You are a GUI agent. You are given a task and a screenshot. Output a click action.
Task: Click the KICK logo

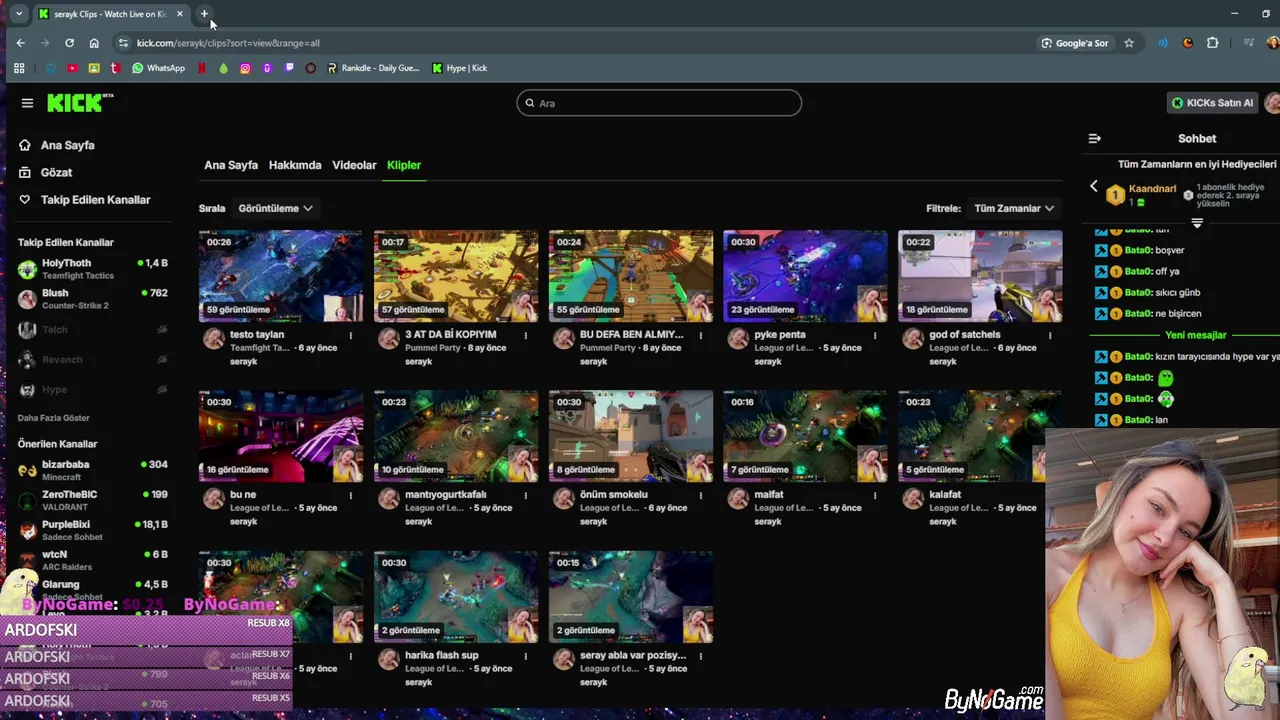click(80, 103)
